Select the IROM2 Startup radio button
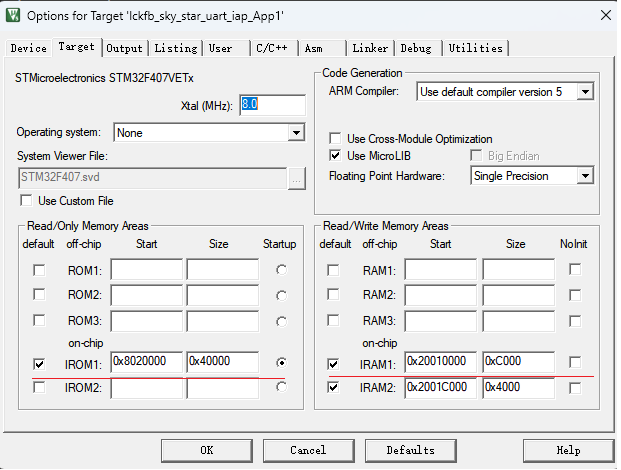The width and height of the screenshot is (621, 470). click(281, 387)
